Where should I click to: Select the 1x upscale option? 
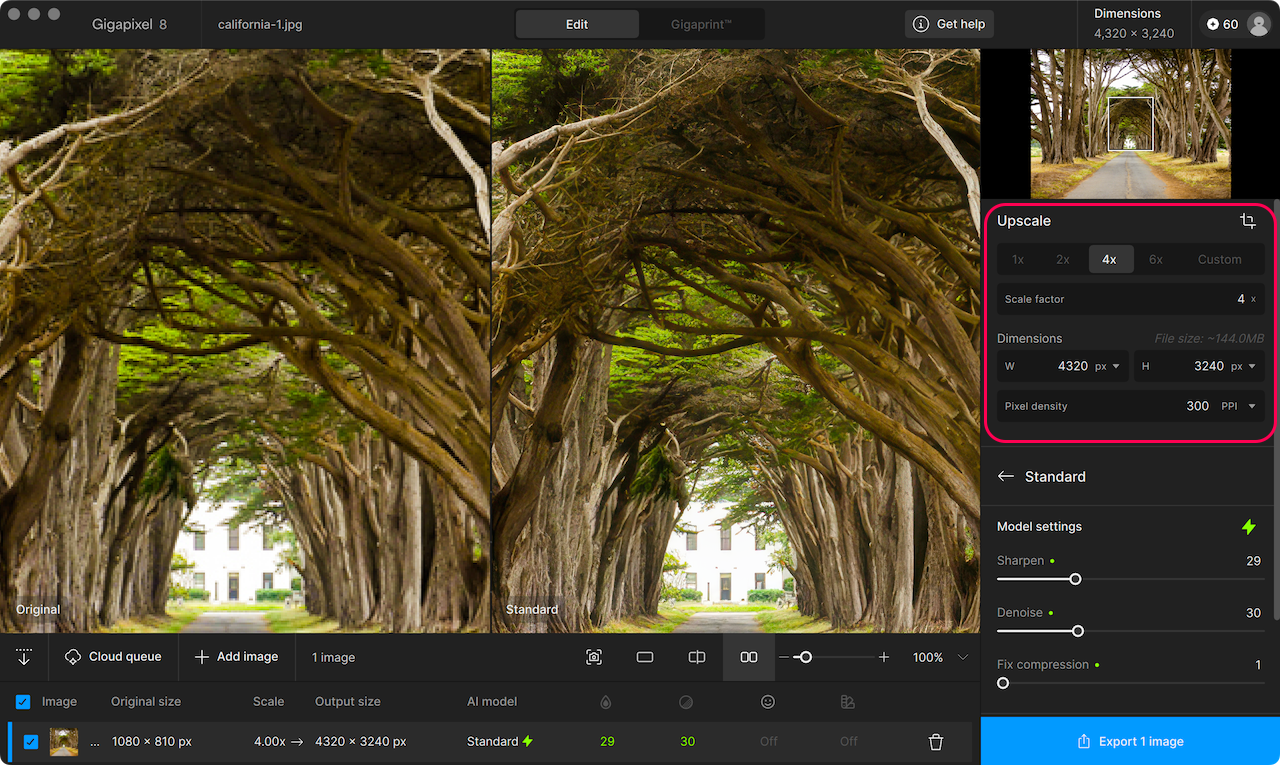tap(1018, 260)
